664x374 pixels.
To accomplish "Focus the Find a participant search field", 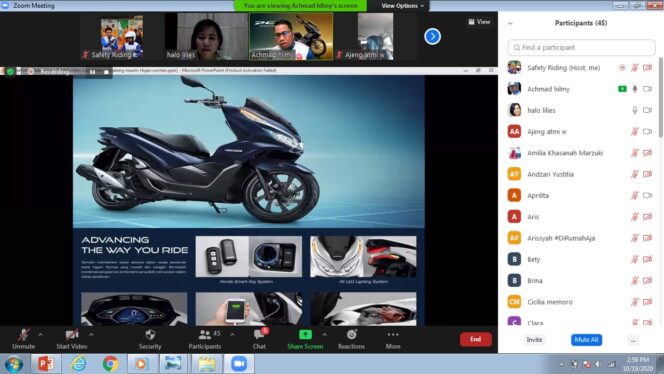I will pos(581,47).
